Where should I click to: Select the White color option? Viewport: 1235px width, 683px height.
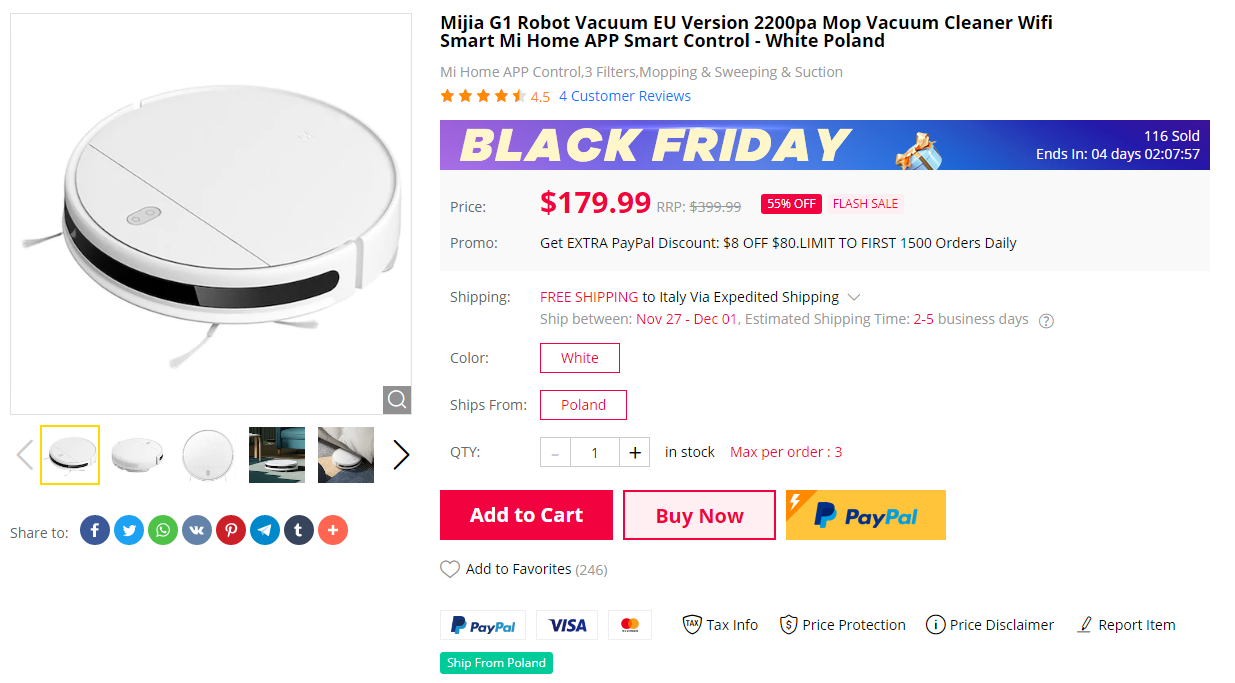click(x=579, y=358)
